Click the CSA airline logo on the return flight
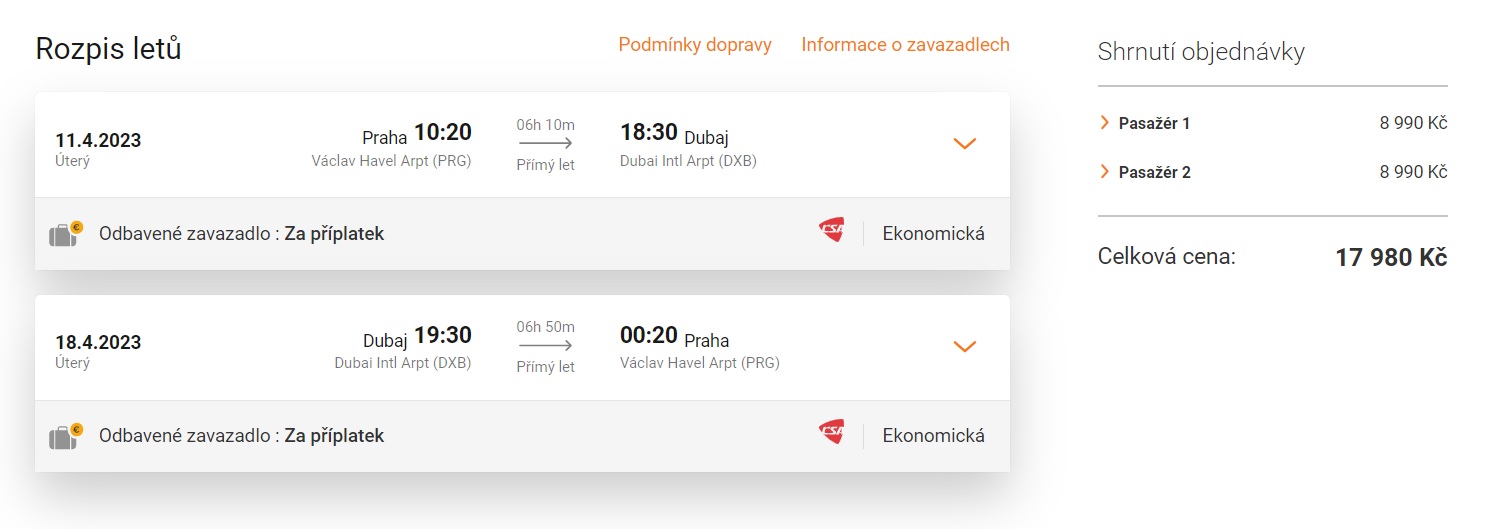Screen dimensions: 1485x529 831,432
